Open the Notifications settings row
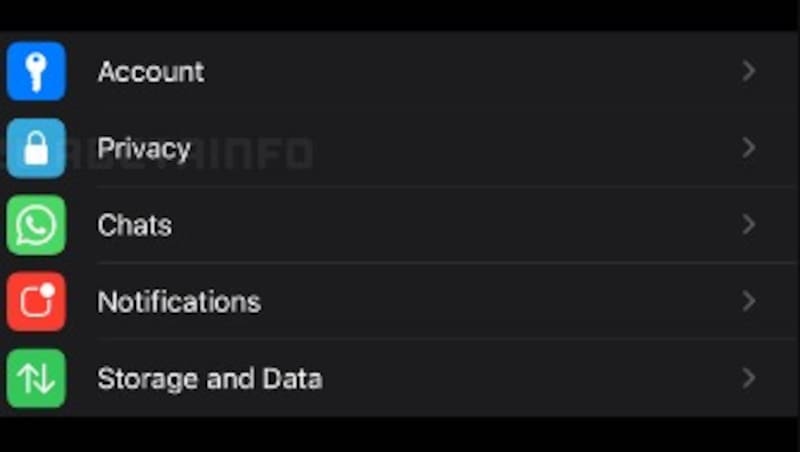This screenshot has width=800, height=452. [x=420, y=301]
